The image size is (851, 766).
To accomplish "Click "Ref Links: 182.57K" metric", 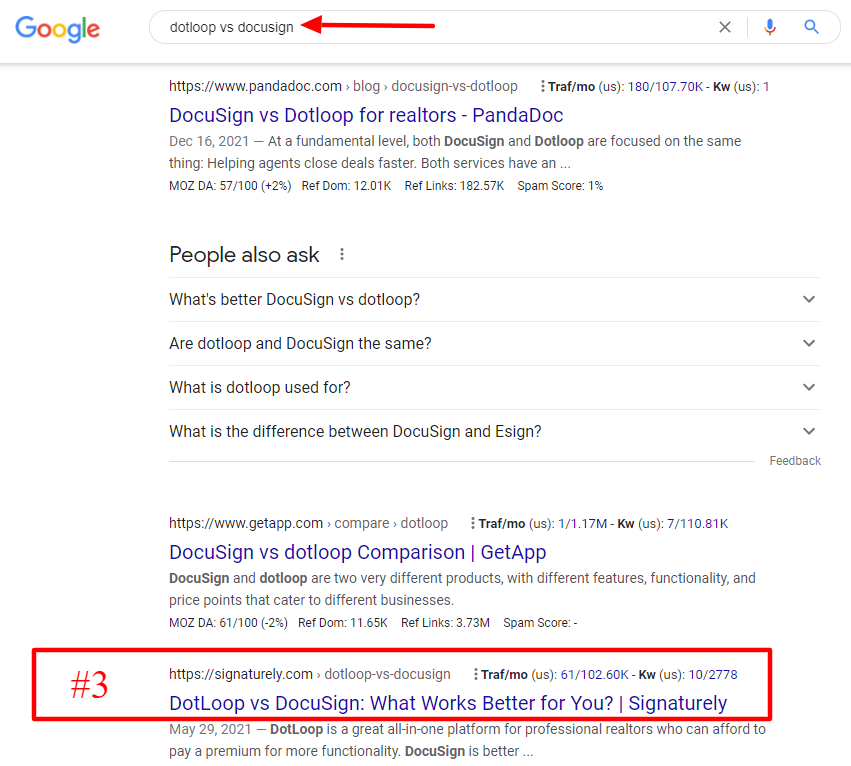I will coord(454,186).
